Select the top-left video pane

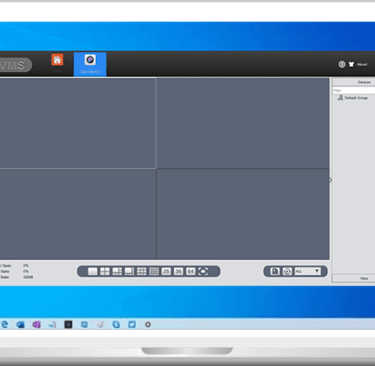coord(78,123)
